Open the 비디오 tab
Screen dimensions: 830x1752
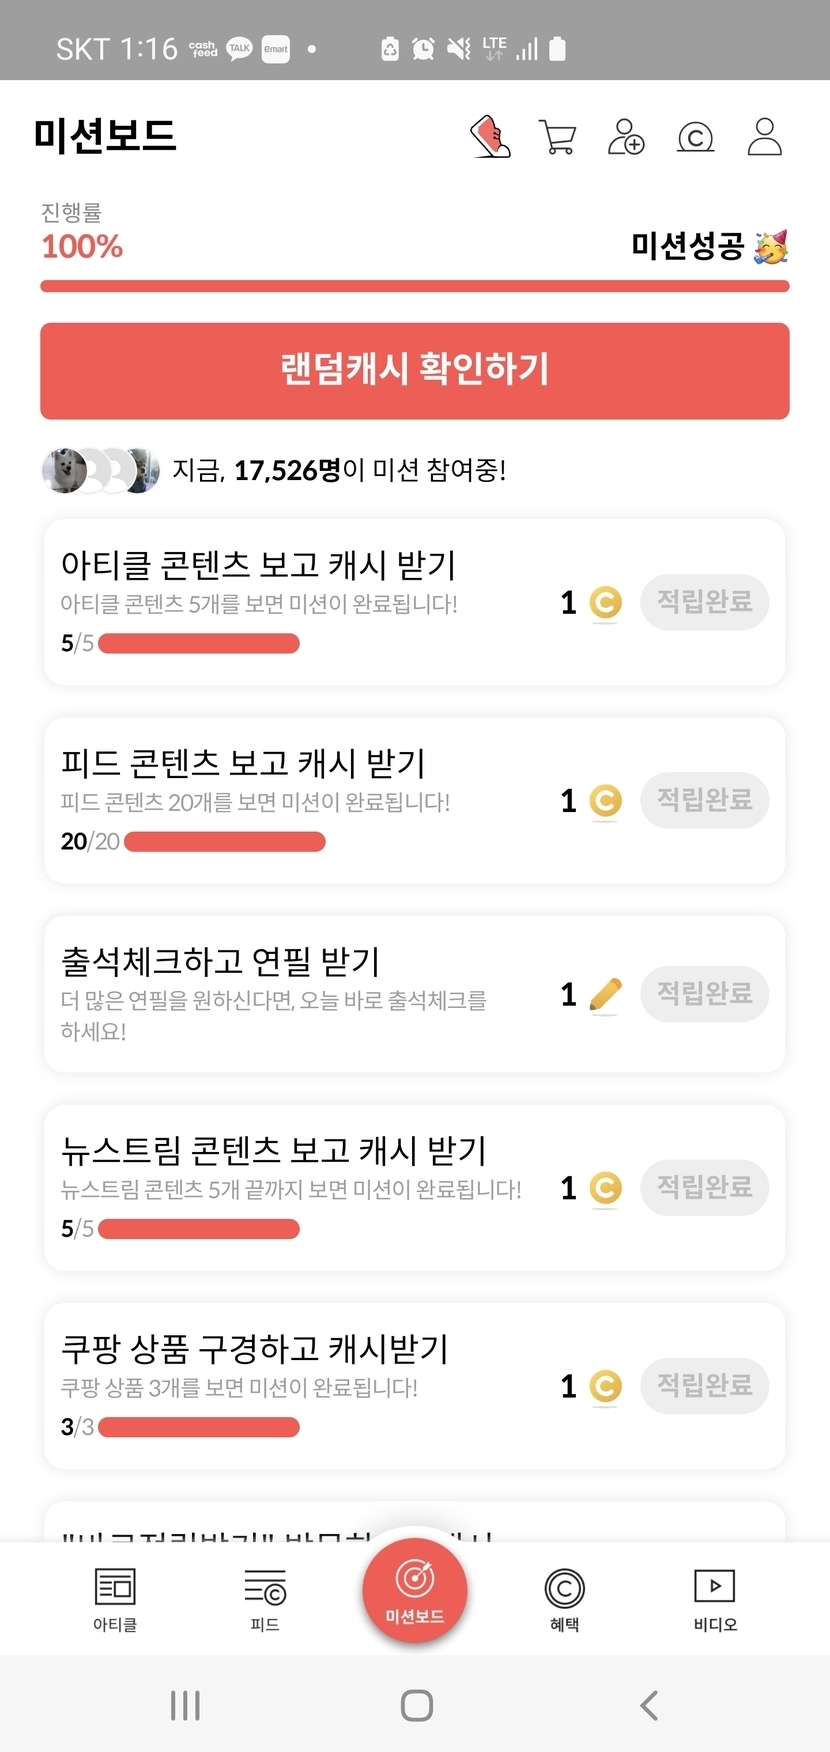point(715,1599)
